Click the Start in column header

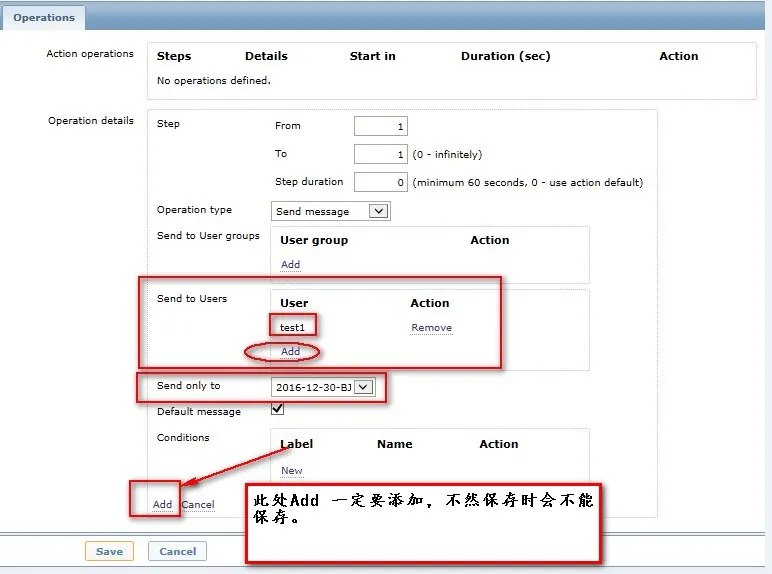(x=373, y=56)
